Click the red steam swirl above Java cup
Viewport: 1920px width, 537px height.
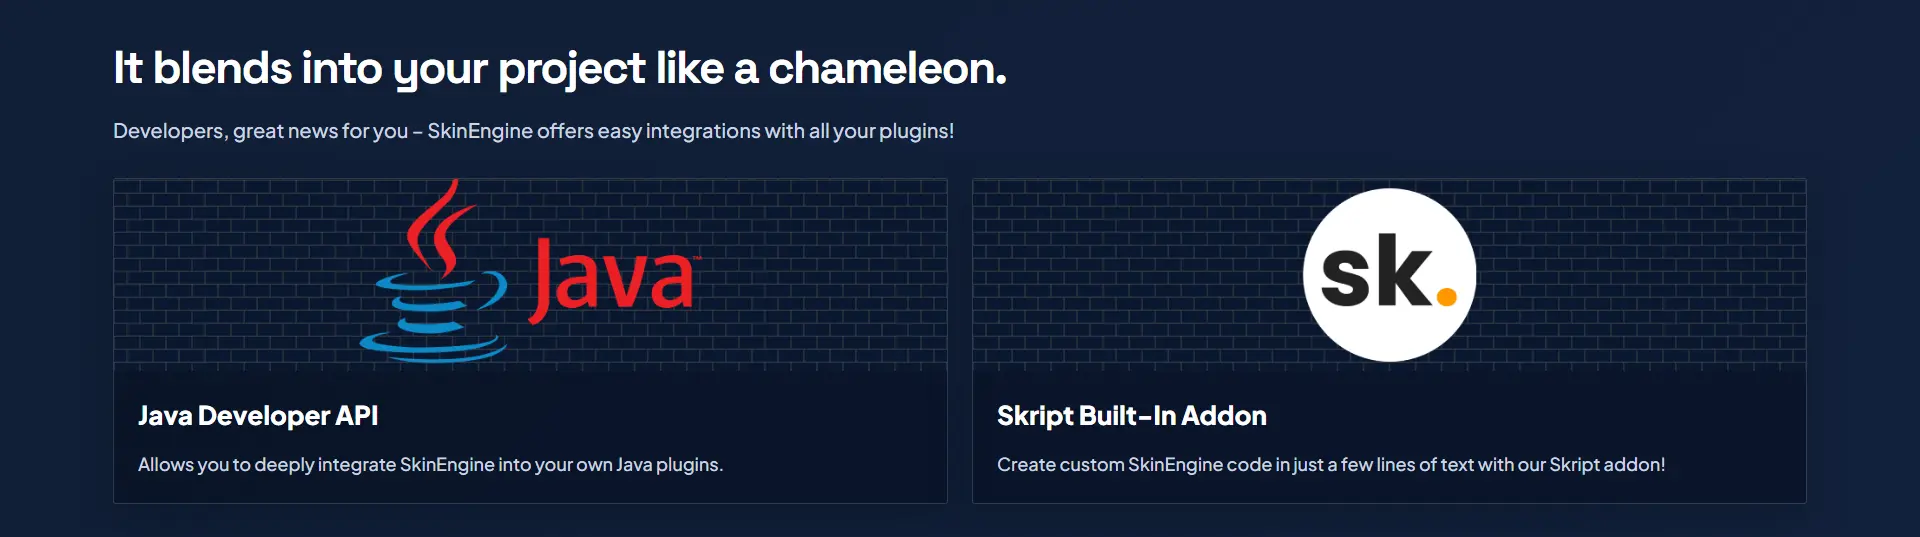click(x=437, y=228)
